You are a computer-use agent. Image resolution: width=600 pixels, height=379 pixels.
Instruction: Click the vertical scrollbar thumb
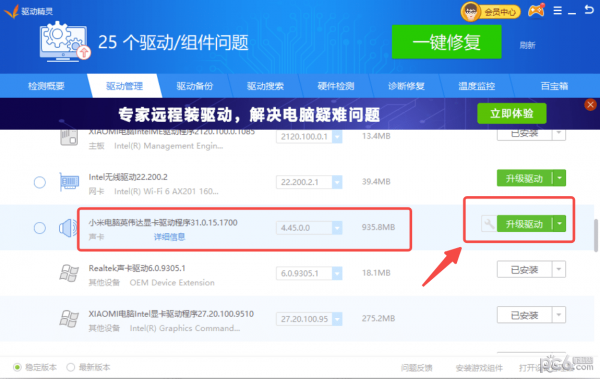(x=596, y=235)
